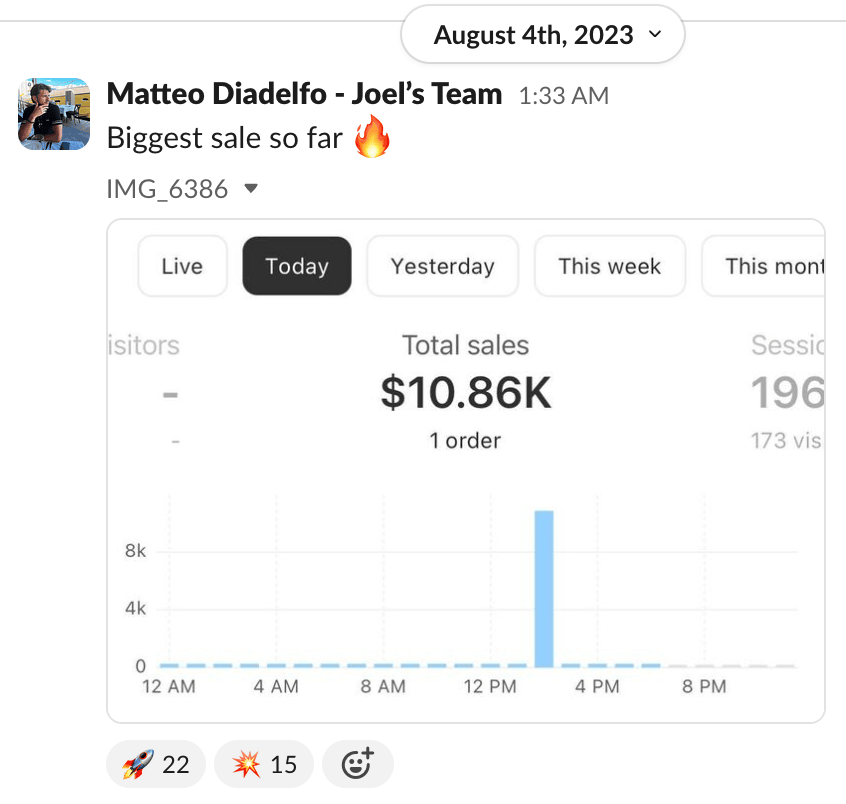The height and width of the screenshot is (804, 846).
Task: Click the "1 order" label
Action: point(465,440)
